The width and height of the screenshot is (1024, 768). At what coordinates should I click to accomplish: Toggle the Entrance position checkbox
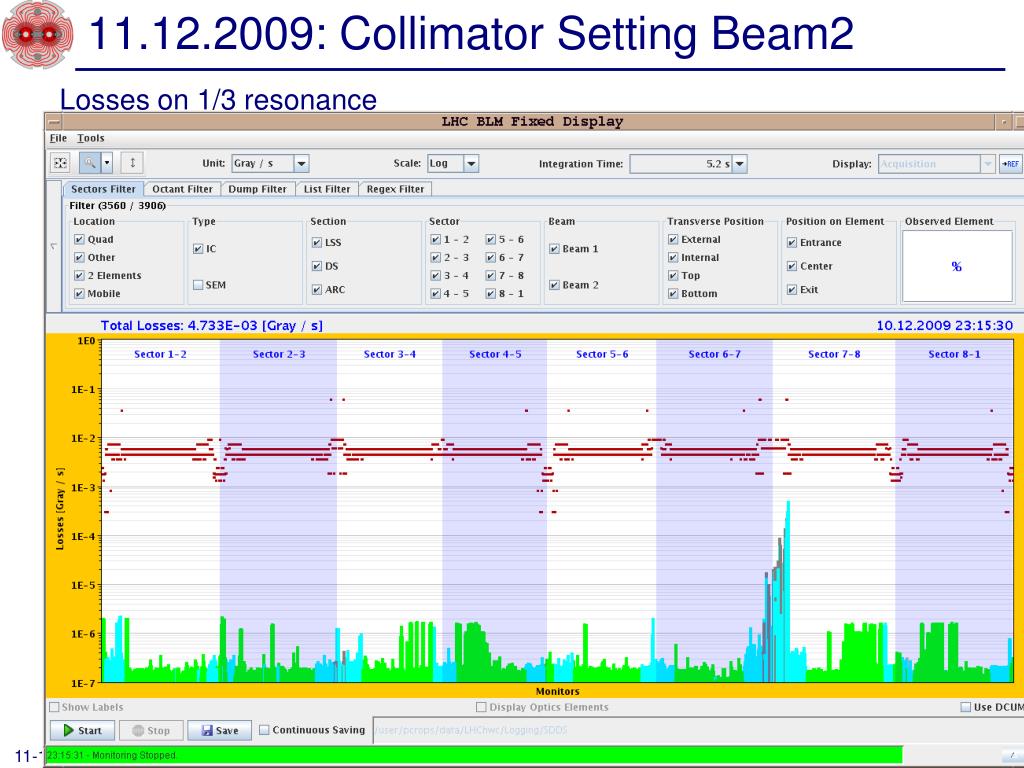coord(792,243)
